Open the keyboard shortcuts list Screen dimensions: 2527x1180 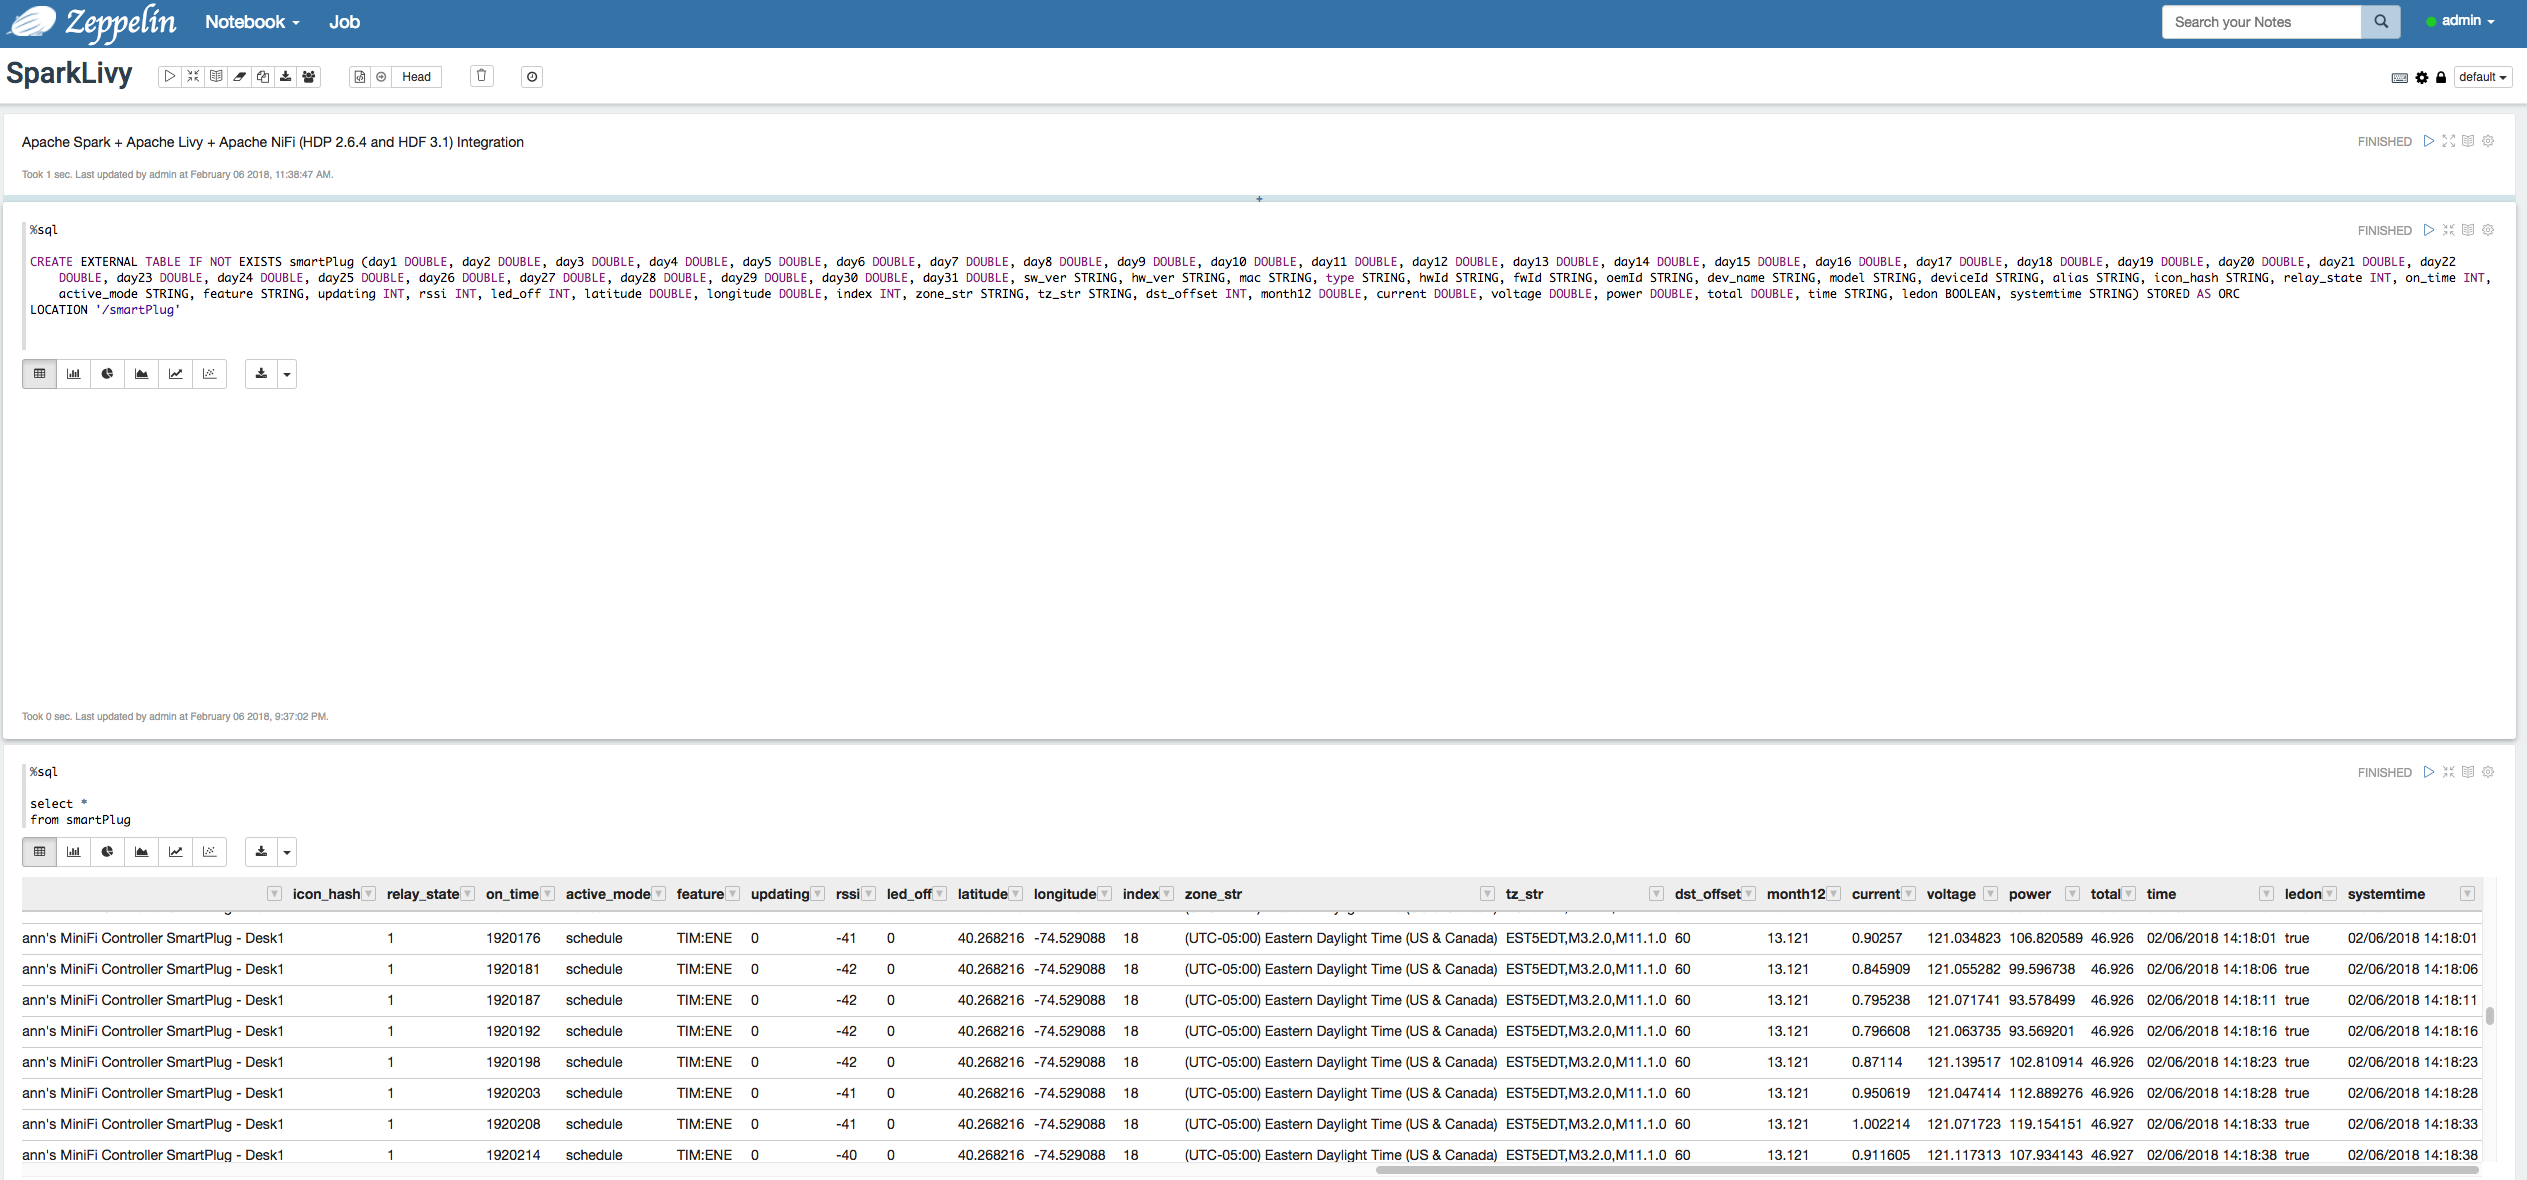[2399, 78]
